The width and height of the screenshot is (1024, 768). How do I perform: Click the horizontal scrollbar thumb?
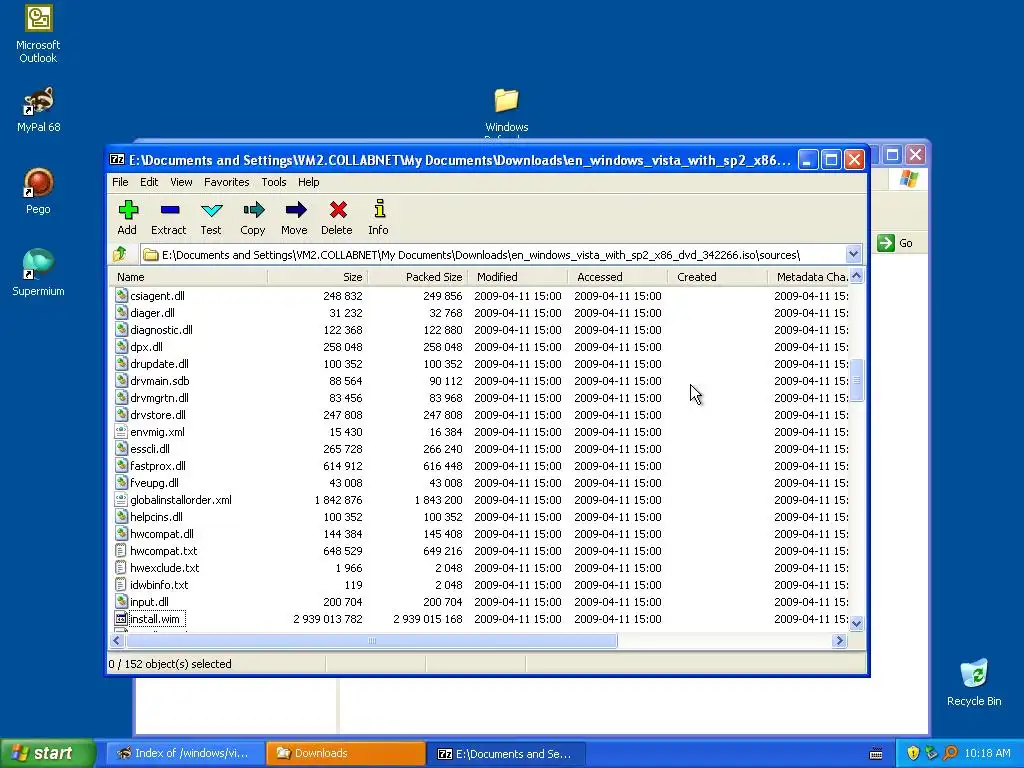[x=372, y=641]
